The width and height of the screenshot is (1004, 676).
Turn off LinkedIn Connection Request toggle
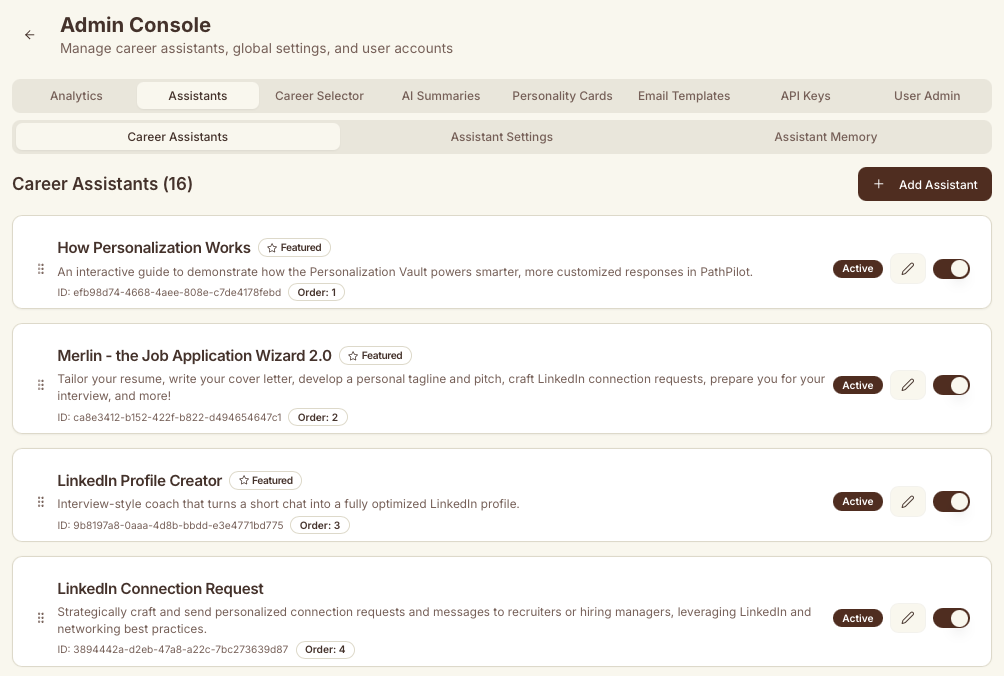tap(951, 619)
